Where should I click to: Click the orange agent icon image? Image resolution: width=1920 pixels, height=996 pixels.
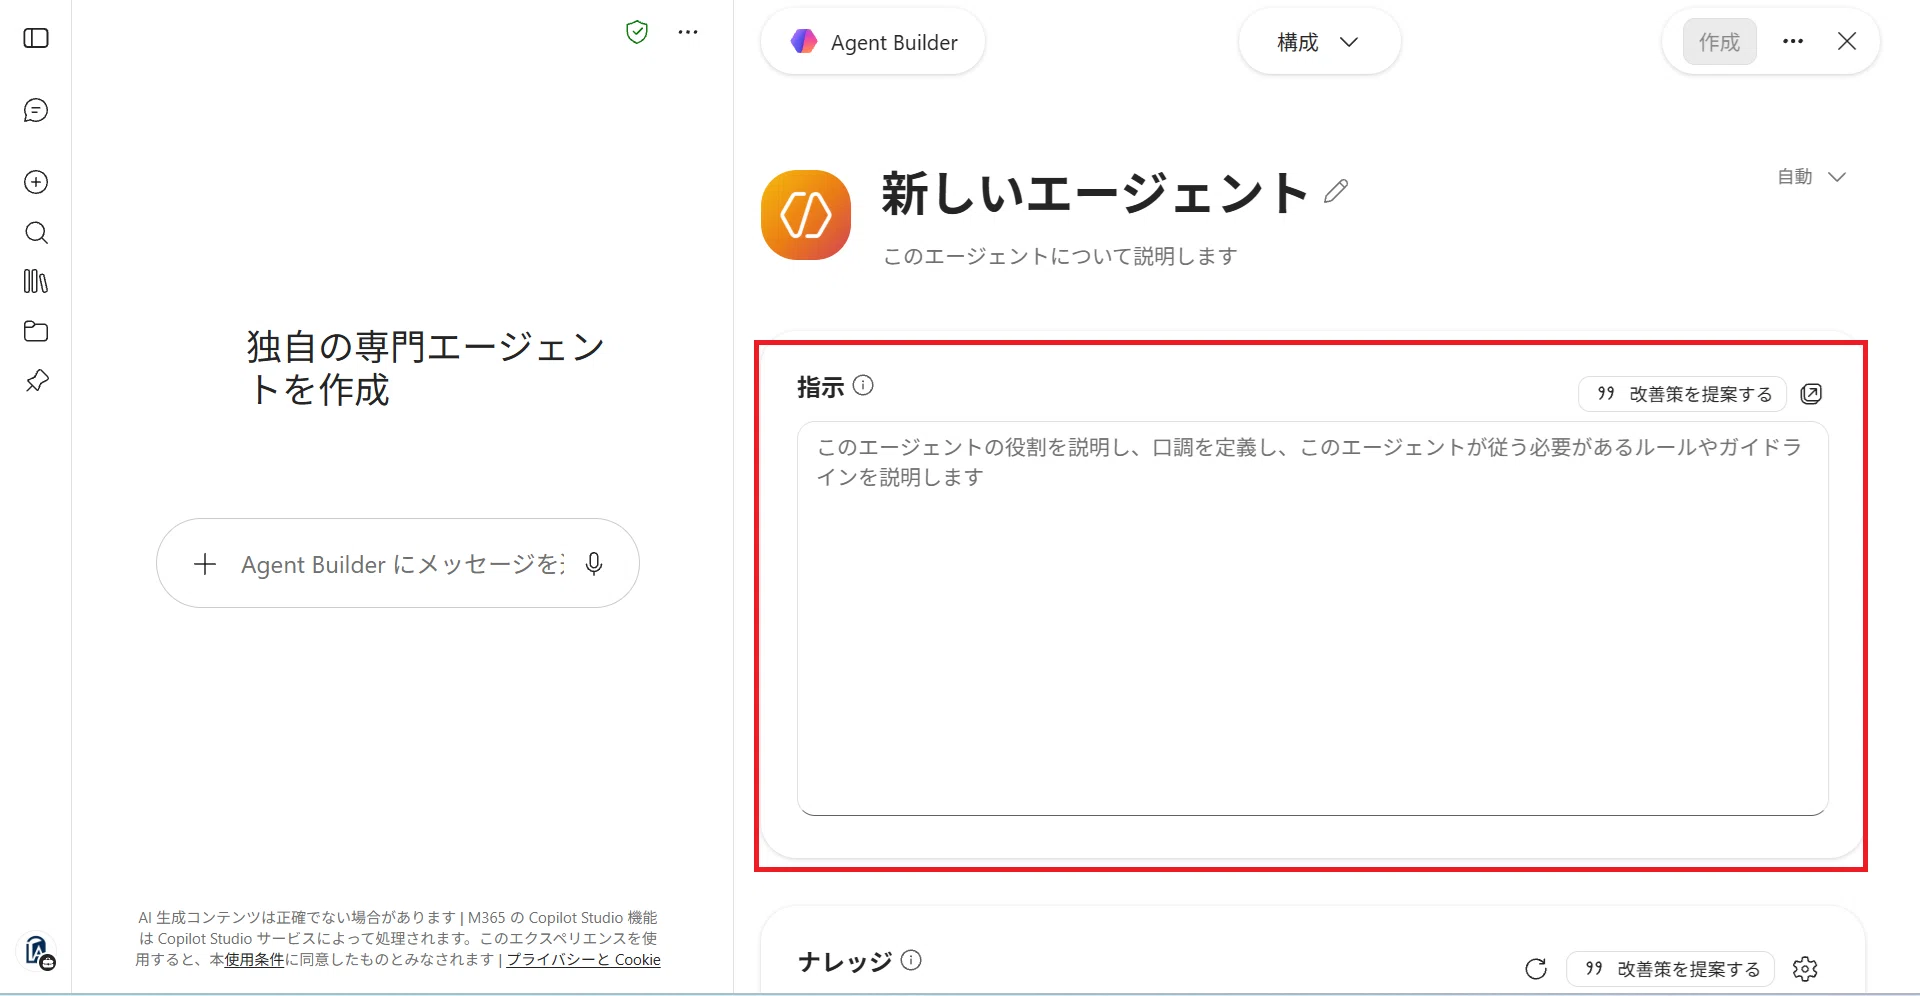[806, 215]
